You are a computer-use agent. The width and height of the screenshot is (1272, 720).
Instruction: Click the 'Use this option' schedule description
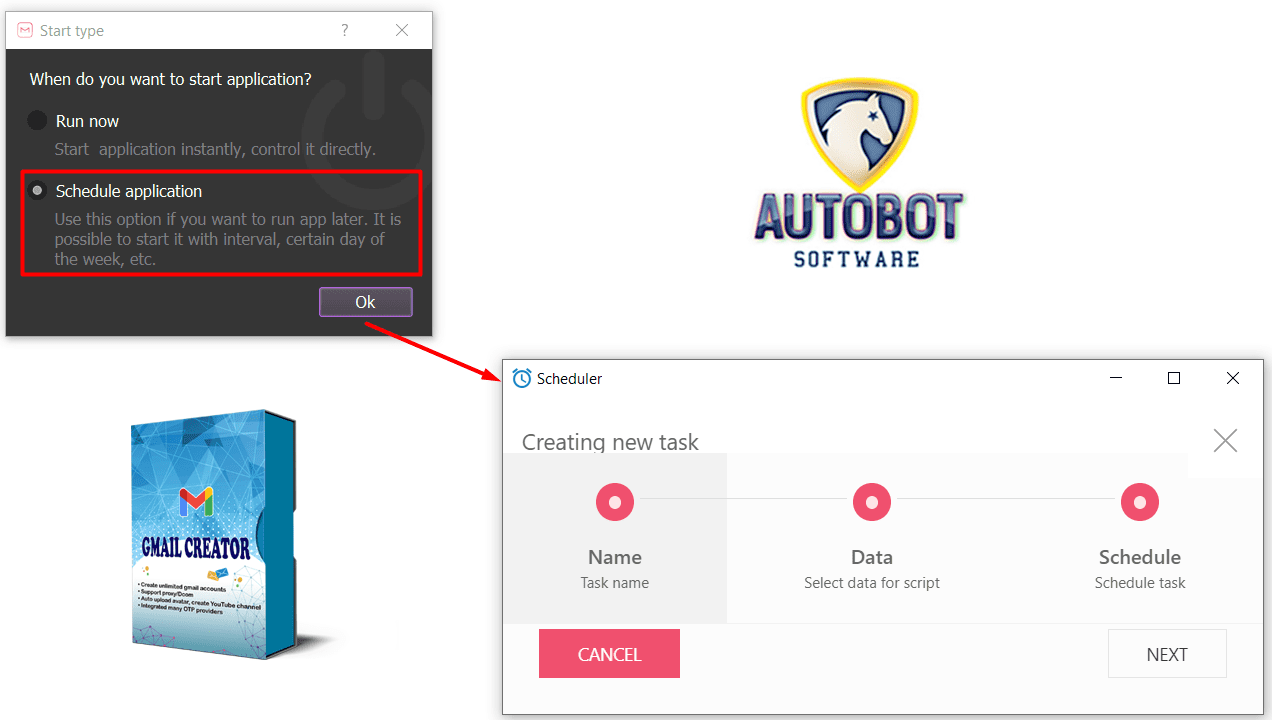point(228,239)
